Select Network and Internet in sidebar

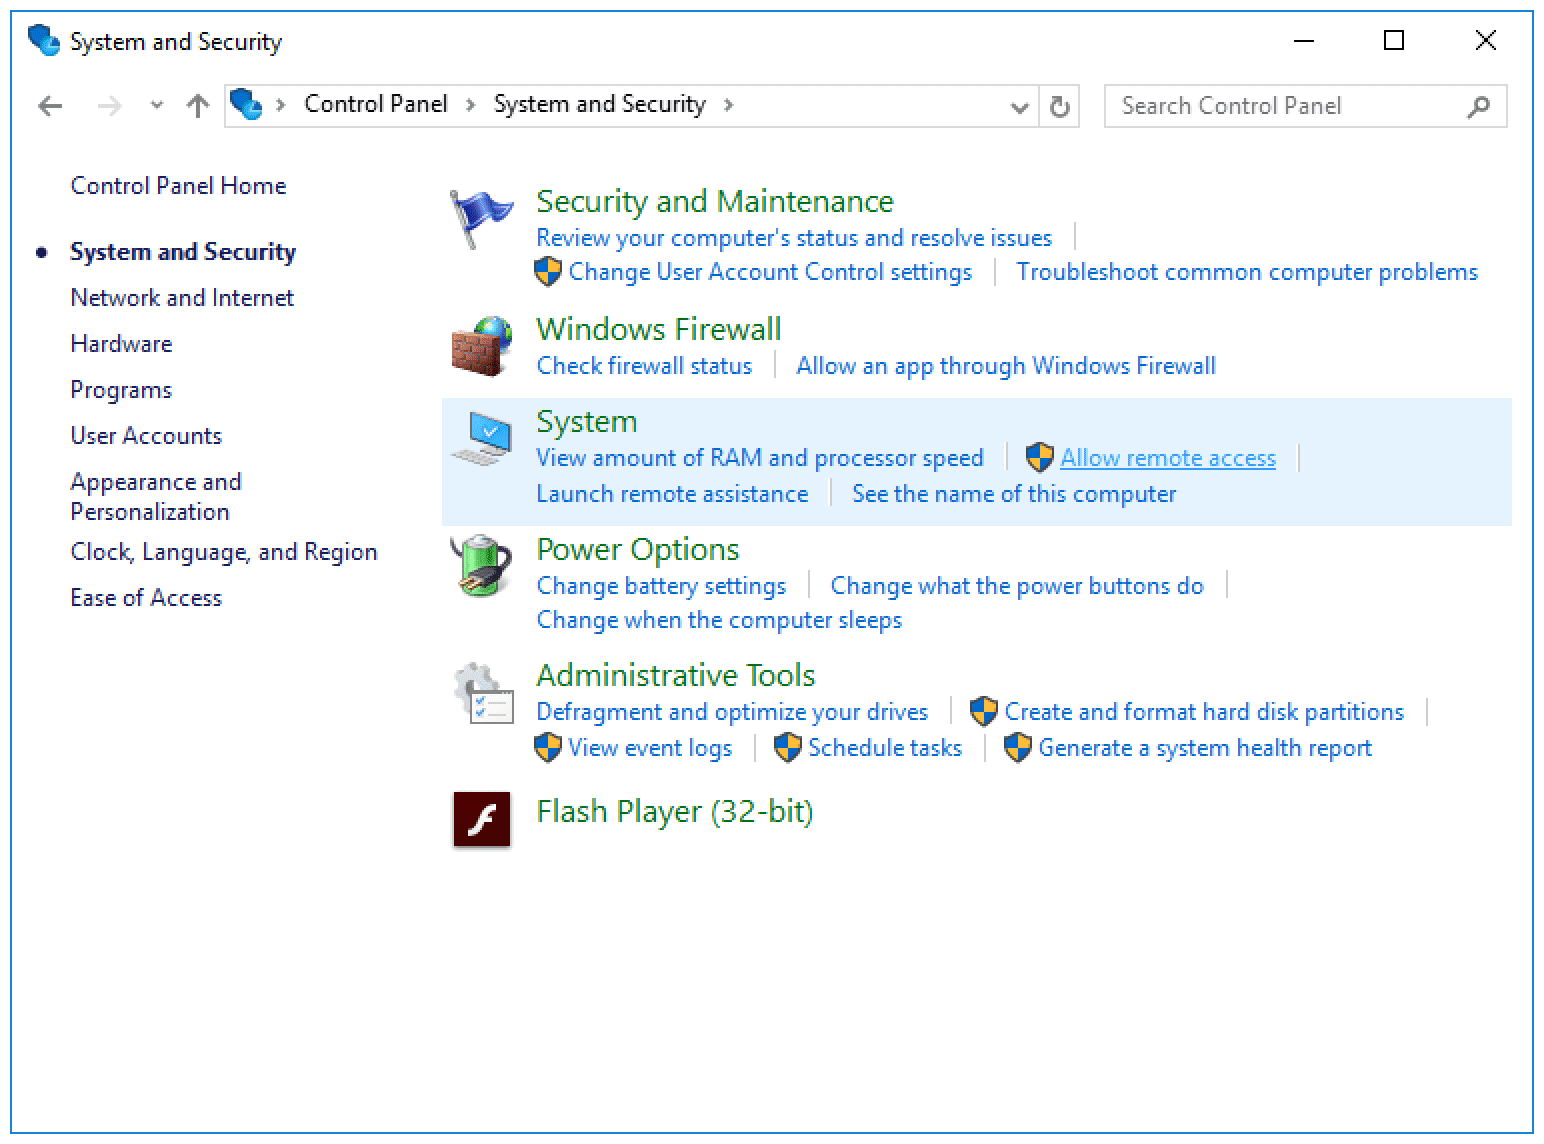182,298
